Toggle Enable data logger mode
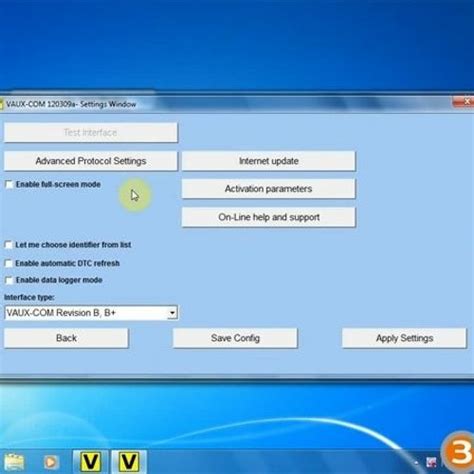Viewport: 474px width, 474px height. click(x=9, y=280)
